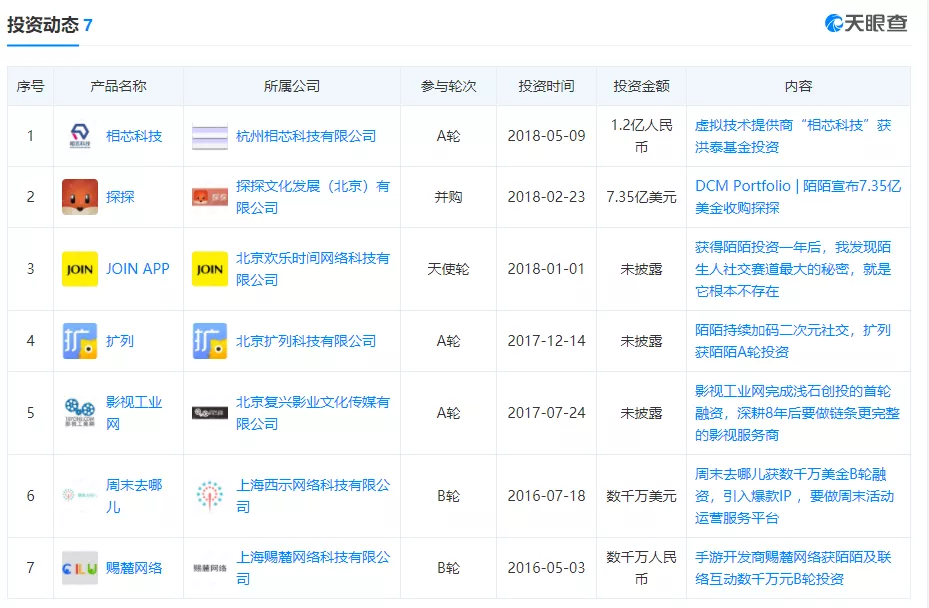Click the 上海西示网络 company tree logo
Image resolution: width=929 pixels, height=608 pixels.
pyautogui.click(x=210, y=495)
